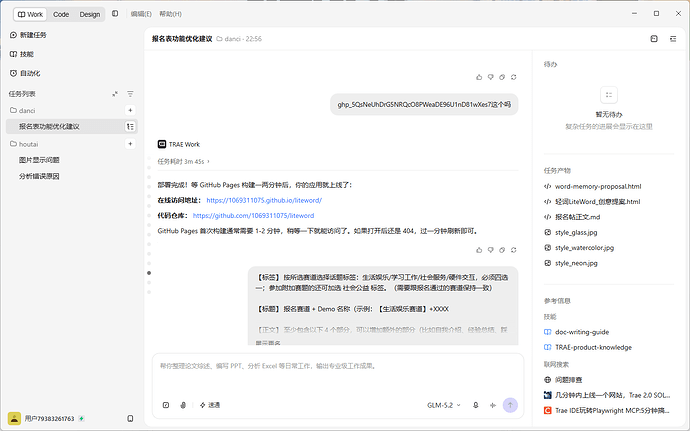690x431 pixels.
Task: Click the device icon at sidebar bottom right
Action: click(x=130, y=418)
